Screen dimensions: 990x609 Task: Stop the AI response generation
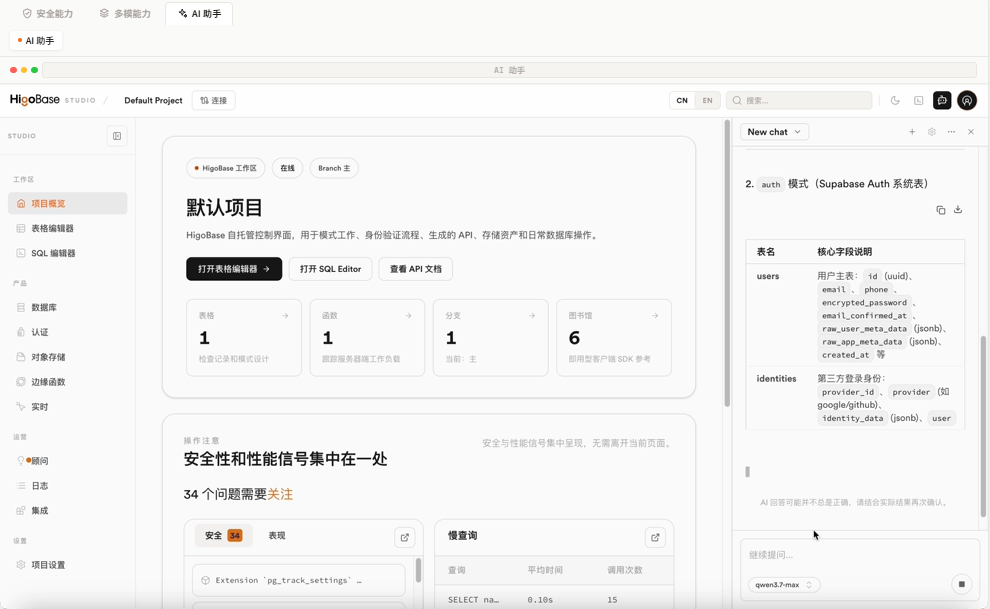click(961, 584)
